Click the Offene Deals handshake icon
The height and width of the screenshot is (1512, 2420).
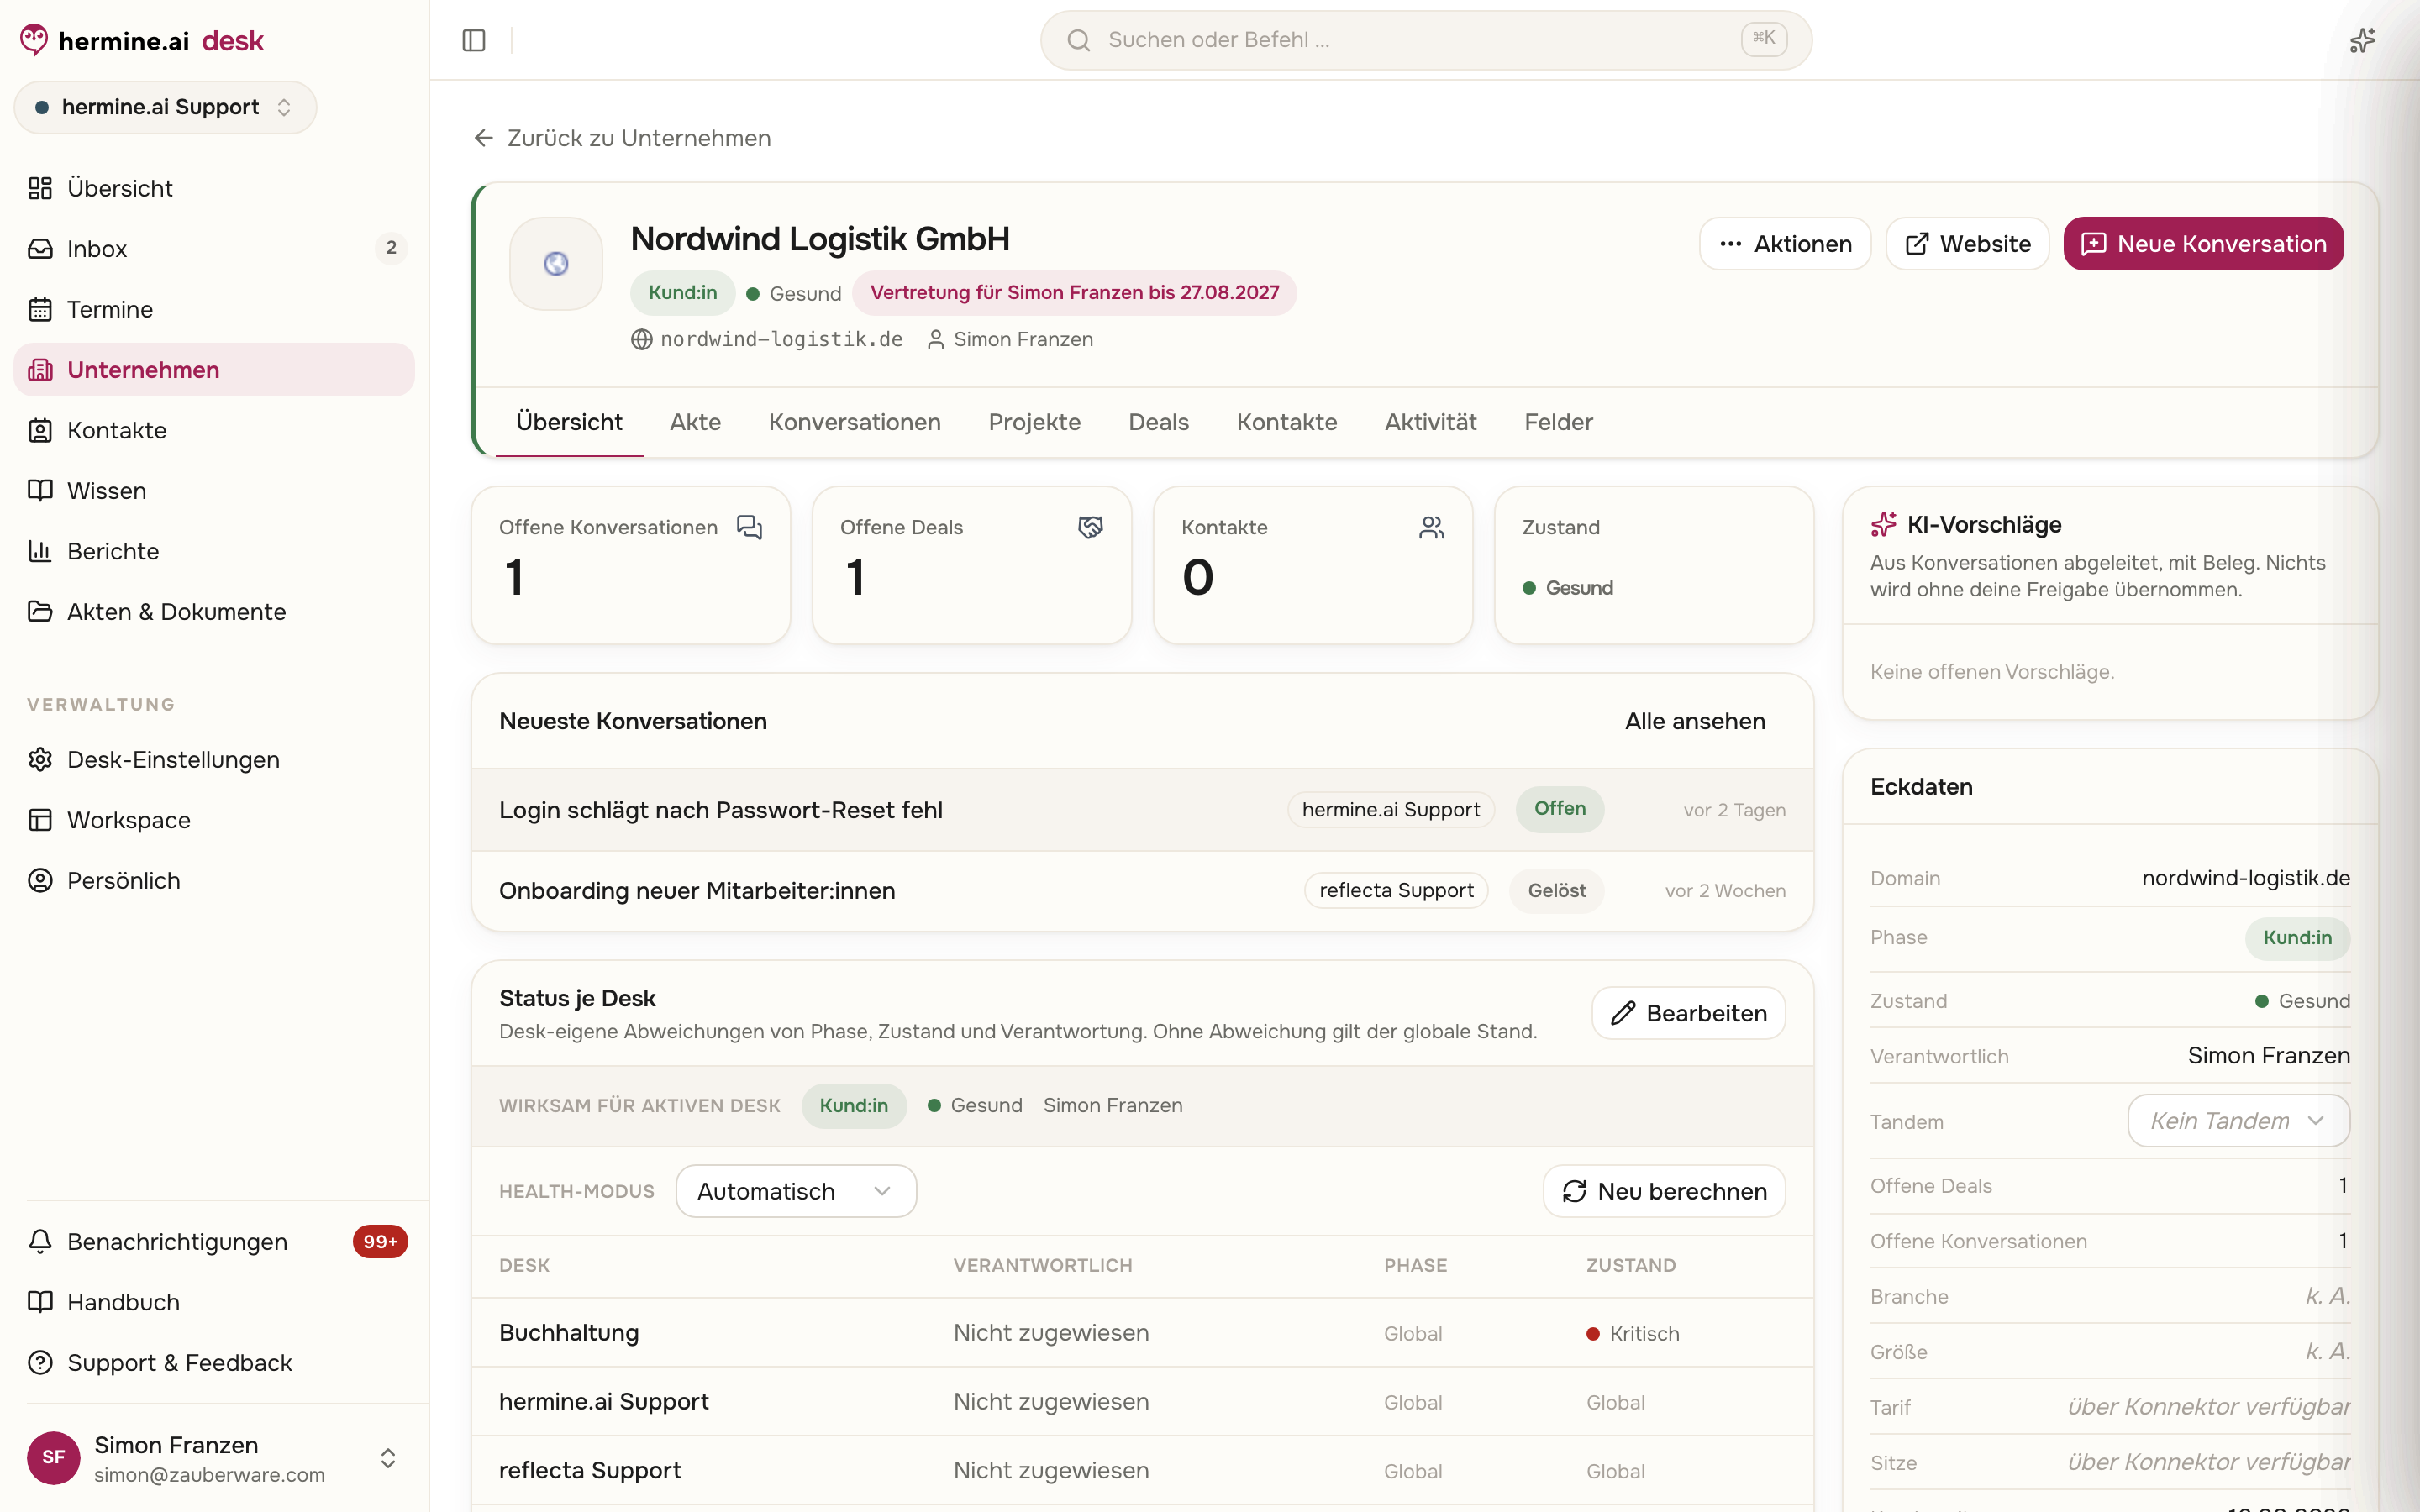tap(1090, 527)
